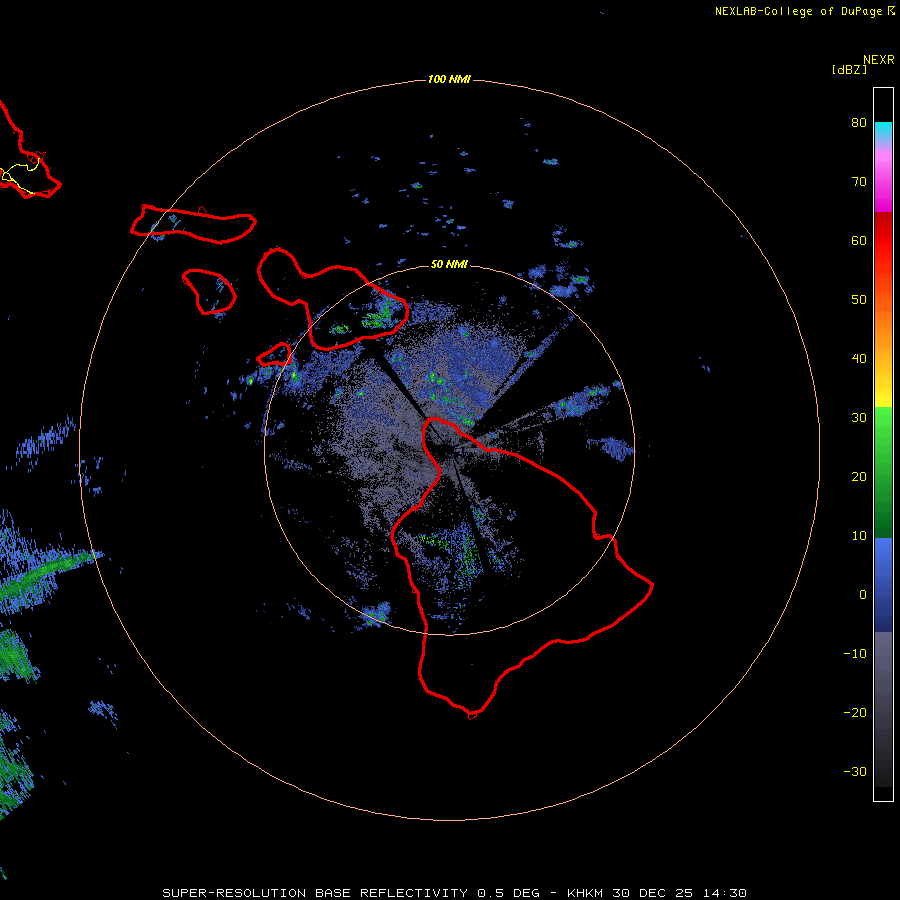Click the 100 NMI range ring label

click(449, 79)
